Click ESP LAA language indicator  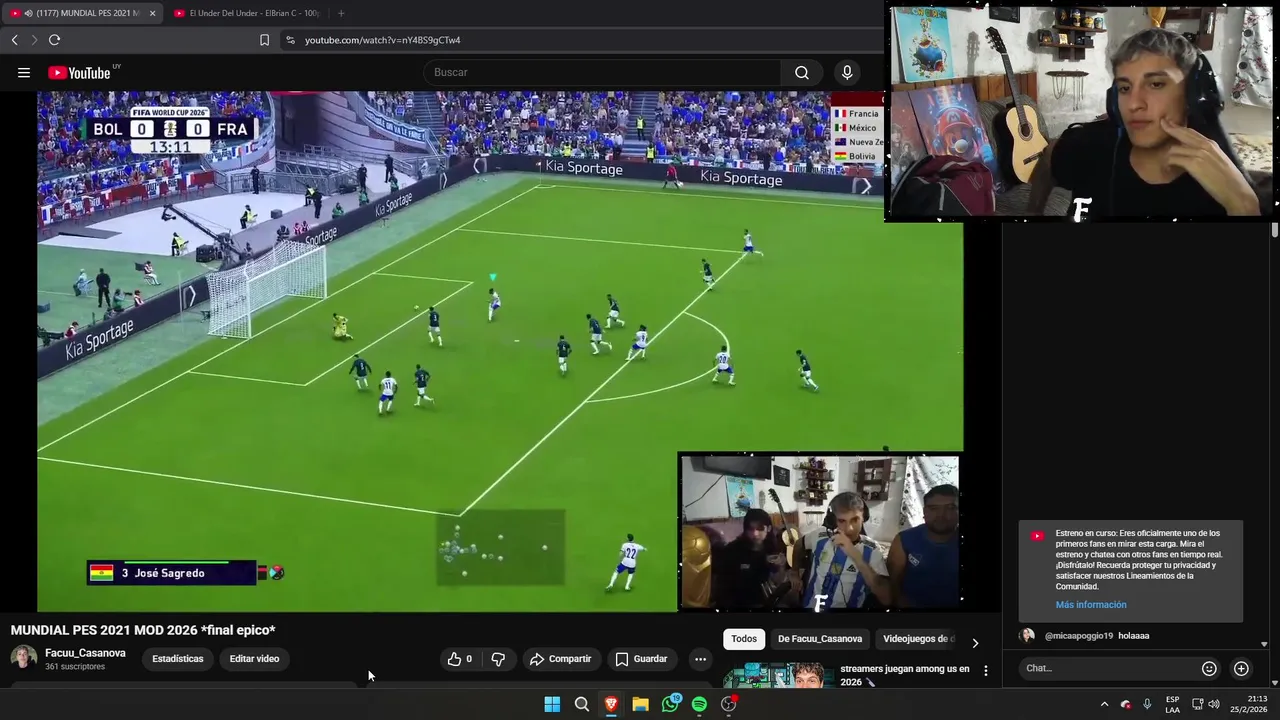(1172, 704)
